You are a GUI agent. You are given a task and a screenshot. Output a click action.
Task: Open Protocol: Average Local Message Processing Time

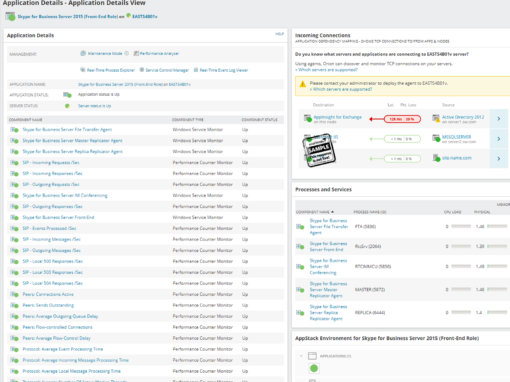pyautogui.click(x=72, y=371)
